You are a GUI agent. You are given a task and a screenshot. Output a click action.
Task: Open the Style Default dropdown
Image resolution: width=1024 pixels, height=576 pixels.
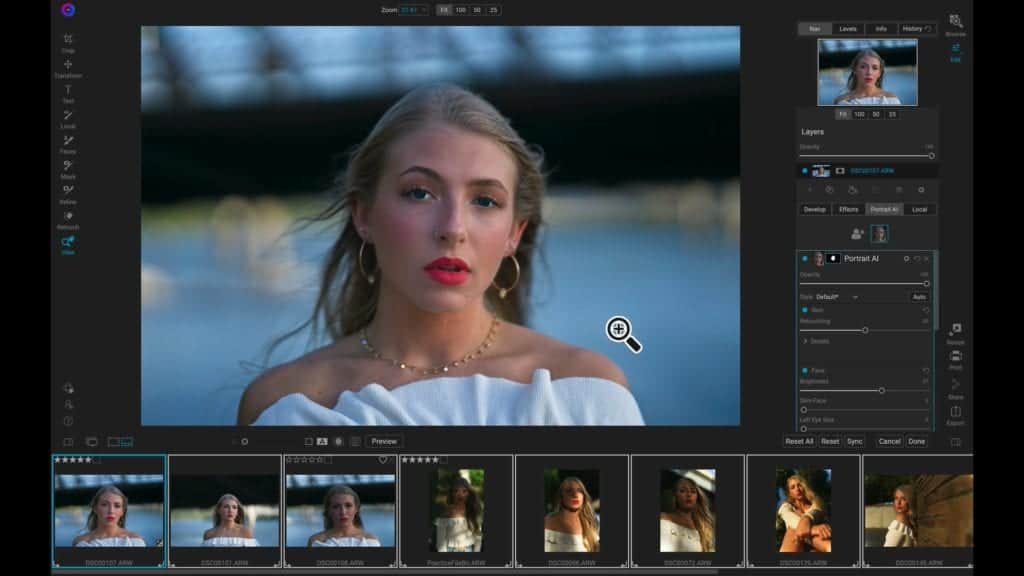coord(837,297)
